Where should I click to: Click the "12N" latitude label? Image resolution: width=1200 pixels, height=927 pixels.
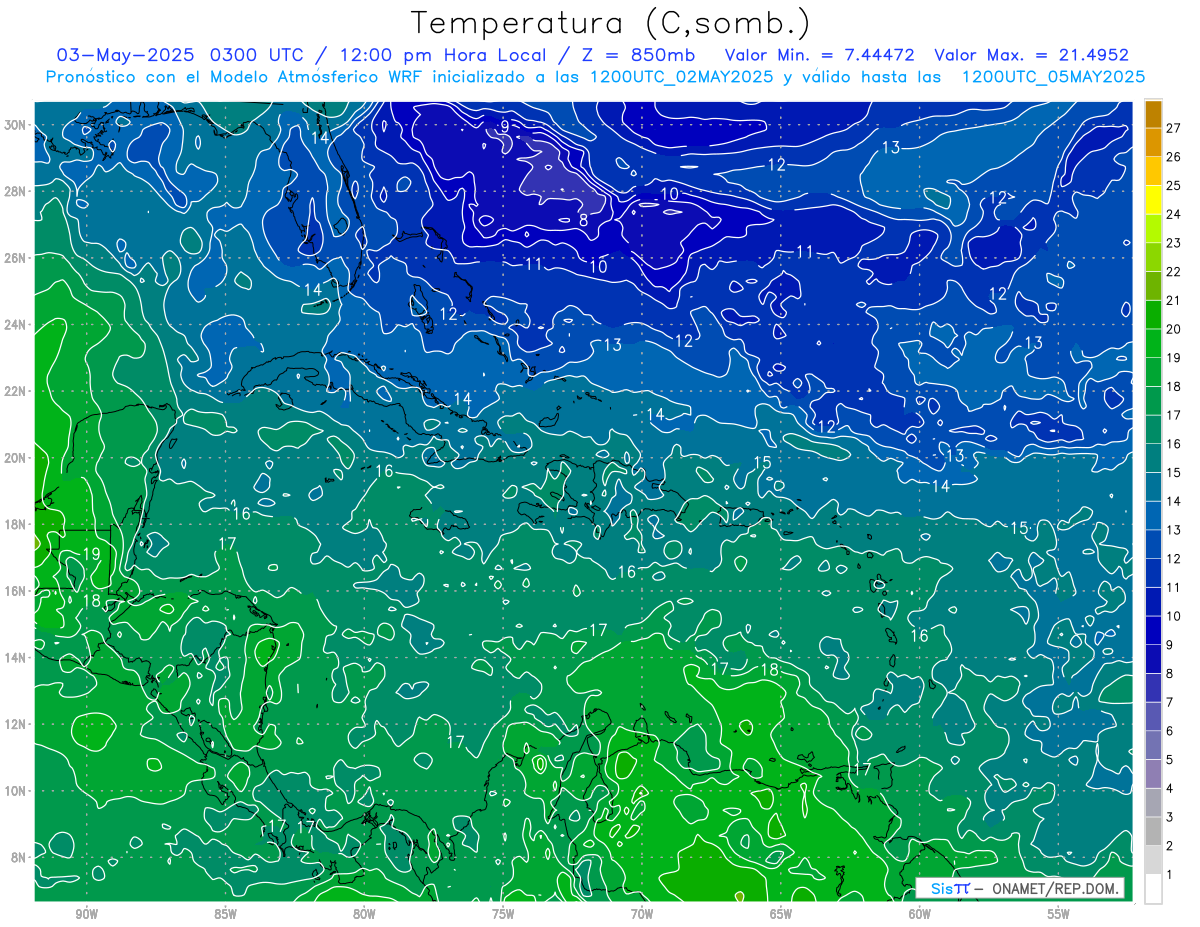16,724
